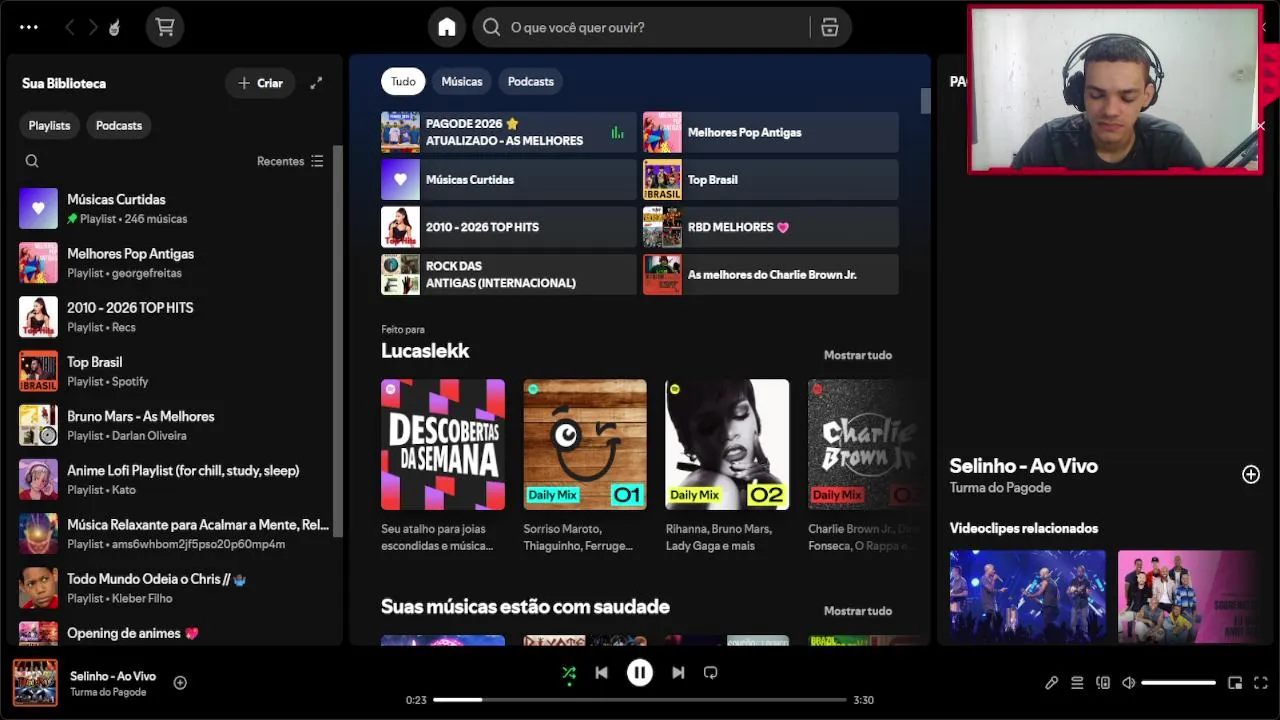
Task: Expand the library to full view
Action: 316,83
